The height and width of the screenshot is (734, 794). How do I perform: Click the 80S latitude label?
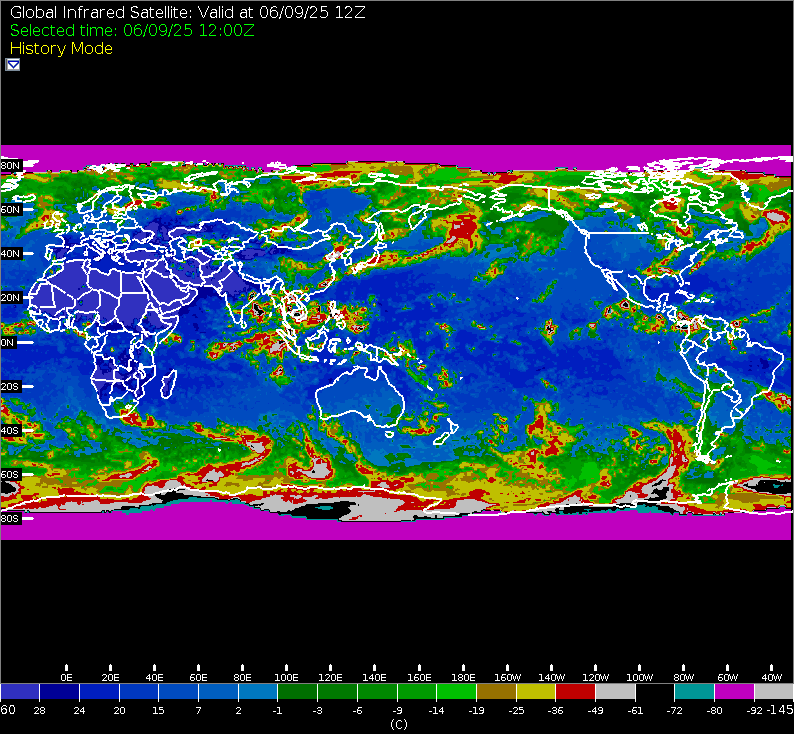[x=10, y=518]
